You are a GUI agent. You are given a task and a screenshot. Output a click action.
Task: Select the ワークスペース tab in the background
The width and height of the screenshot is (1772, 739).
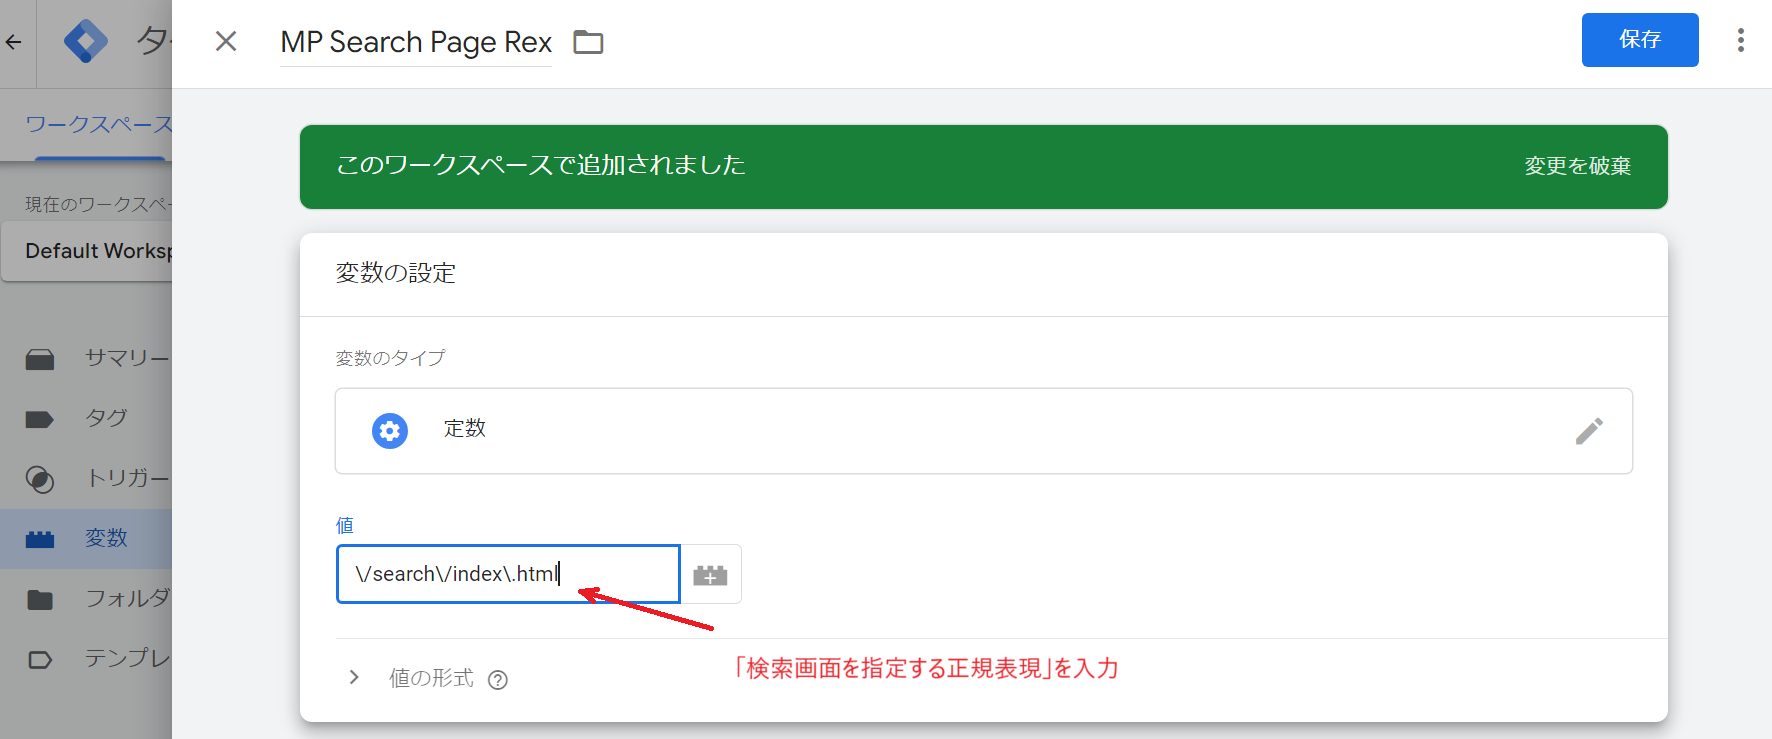[x=98, y=125]
